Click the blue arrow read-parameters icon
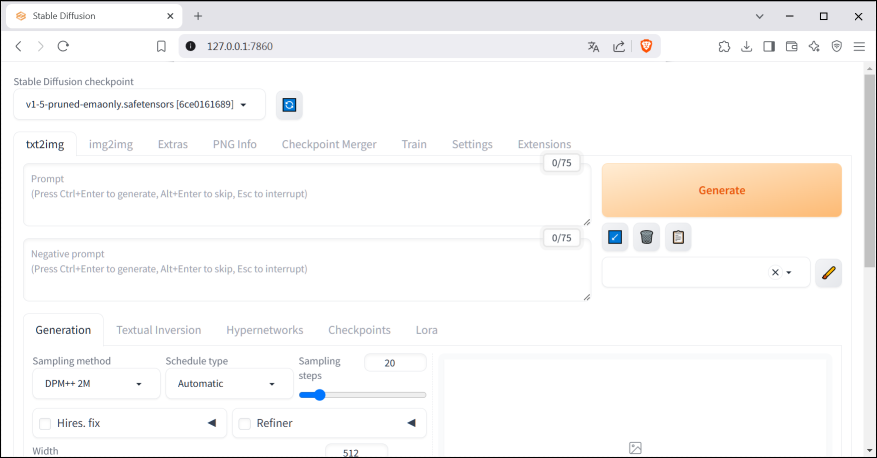This screenshot has width=877, height=458. [615, 237]
